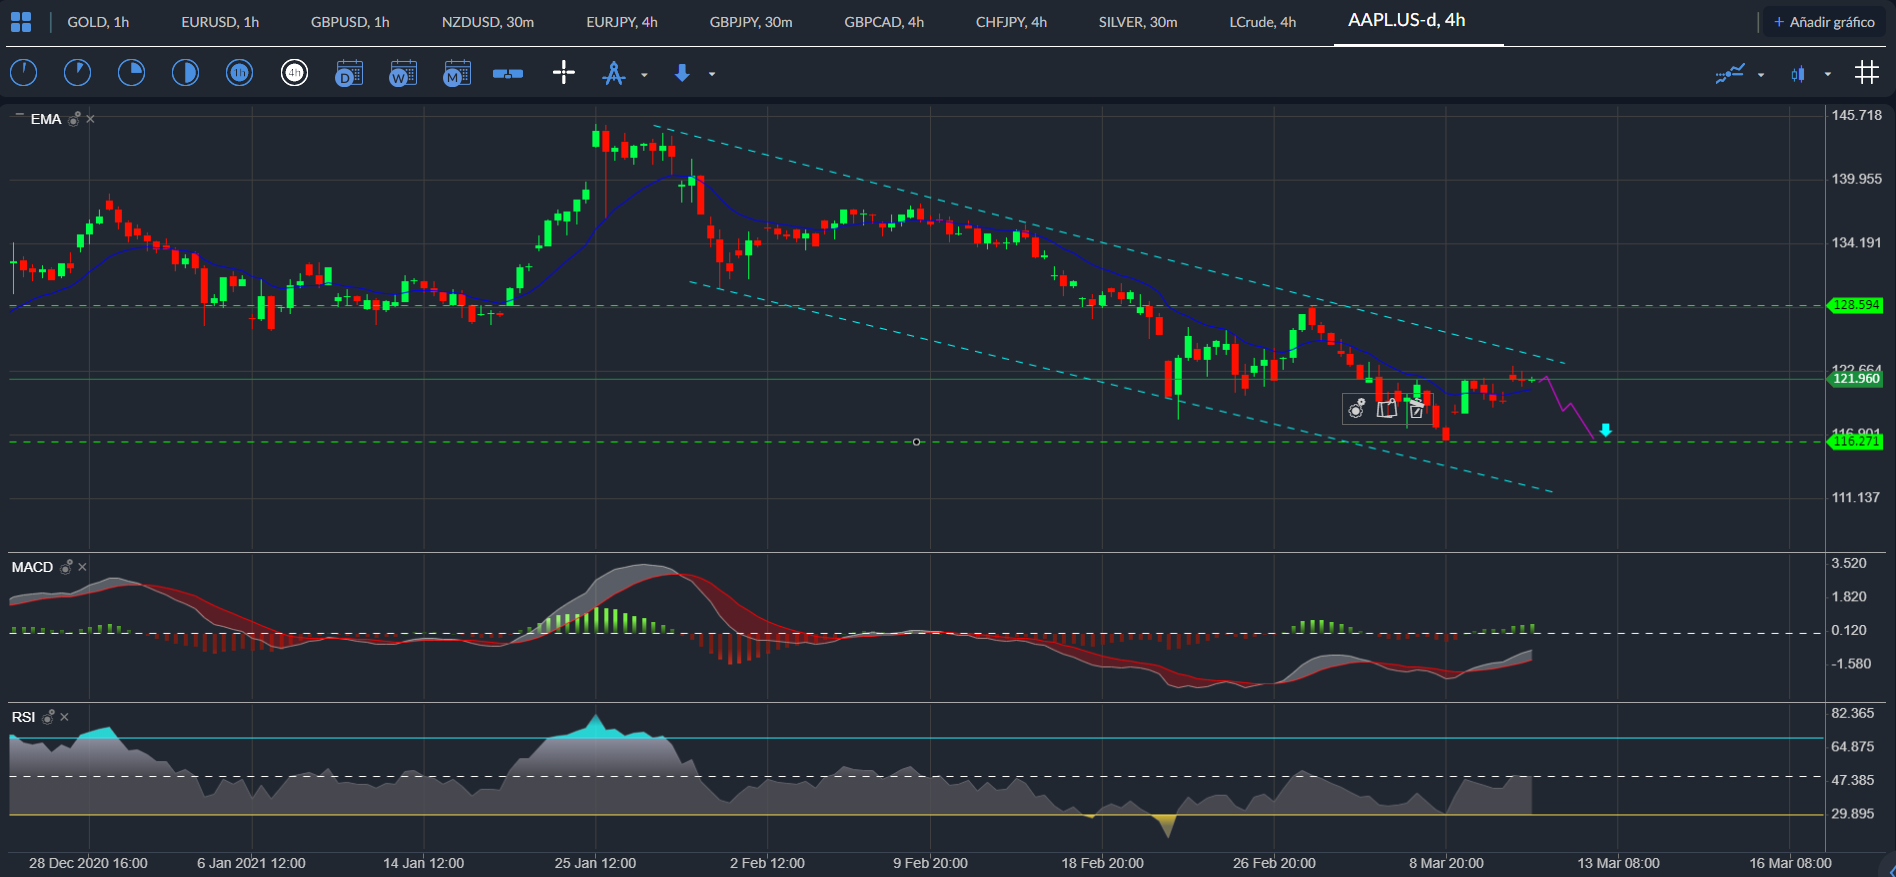Open MACD indicator settings gear
Image resolution: width=1896 pixels, height=877 pixels.
pyautogui.click(x=66, y=567)
